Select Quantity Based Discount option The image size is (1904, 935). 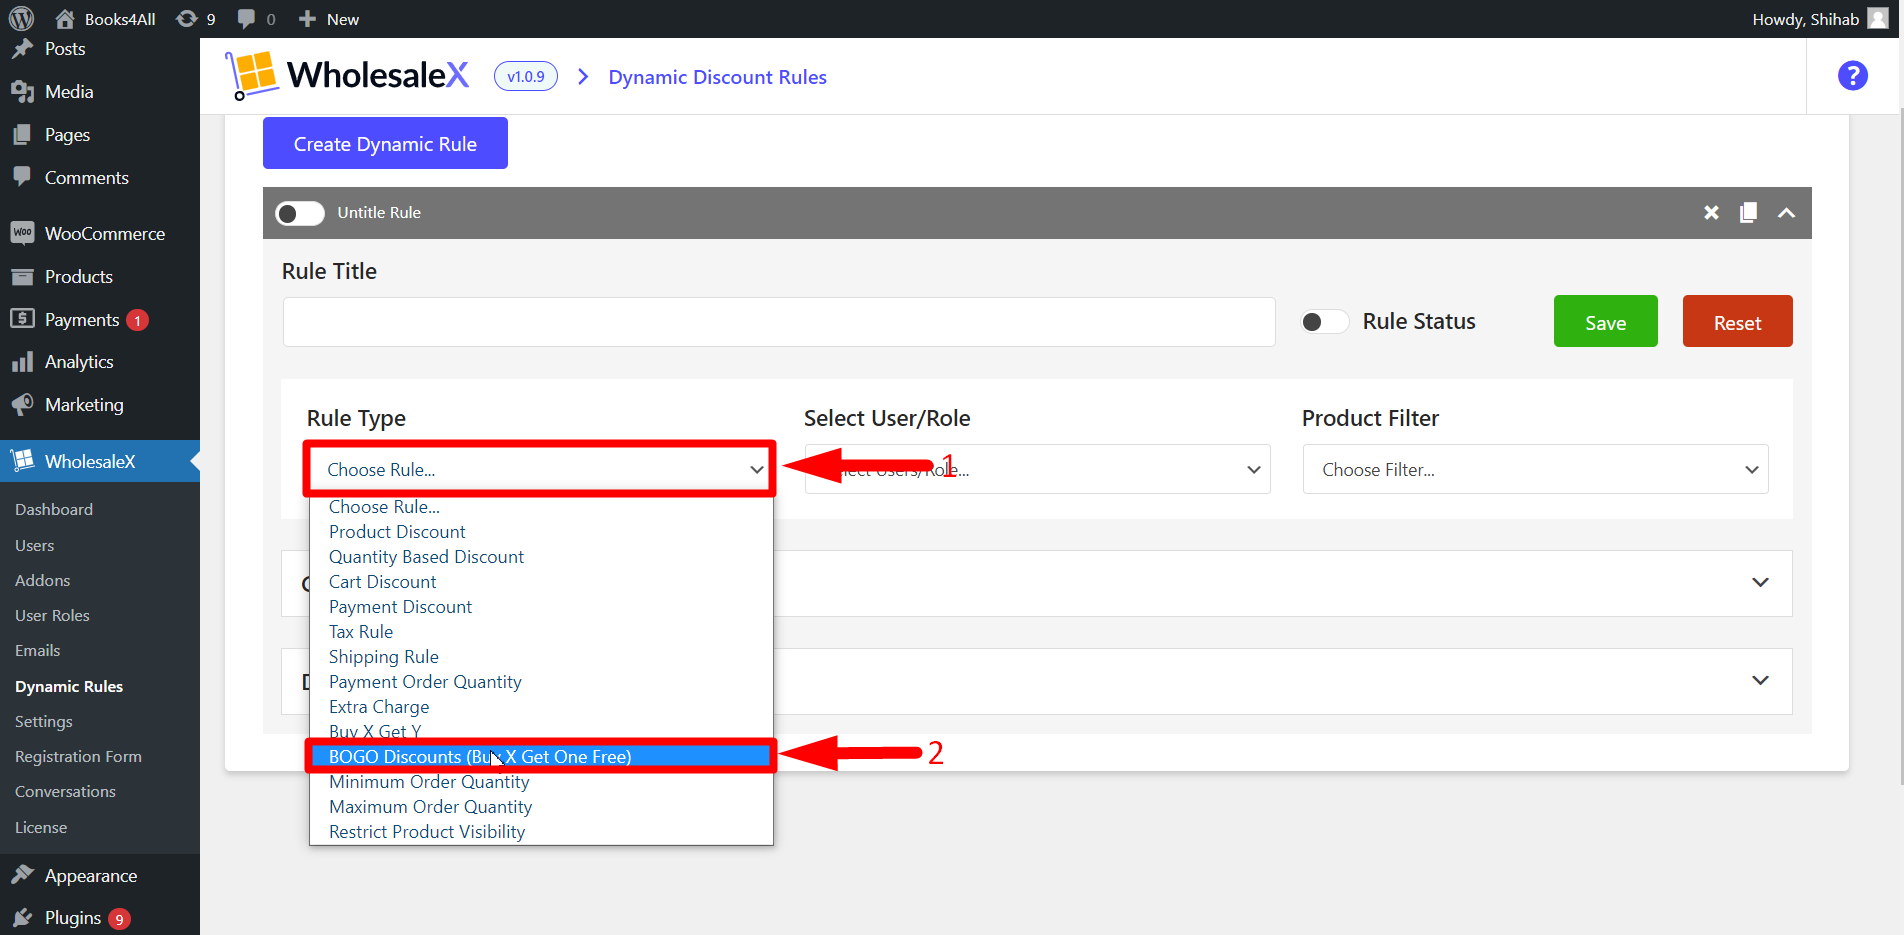(x=541, y=557)
